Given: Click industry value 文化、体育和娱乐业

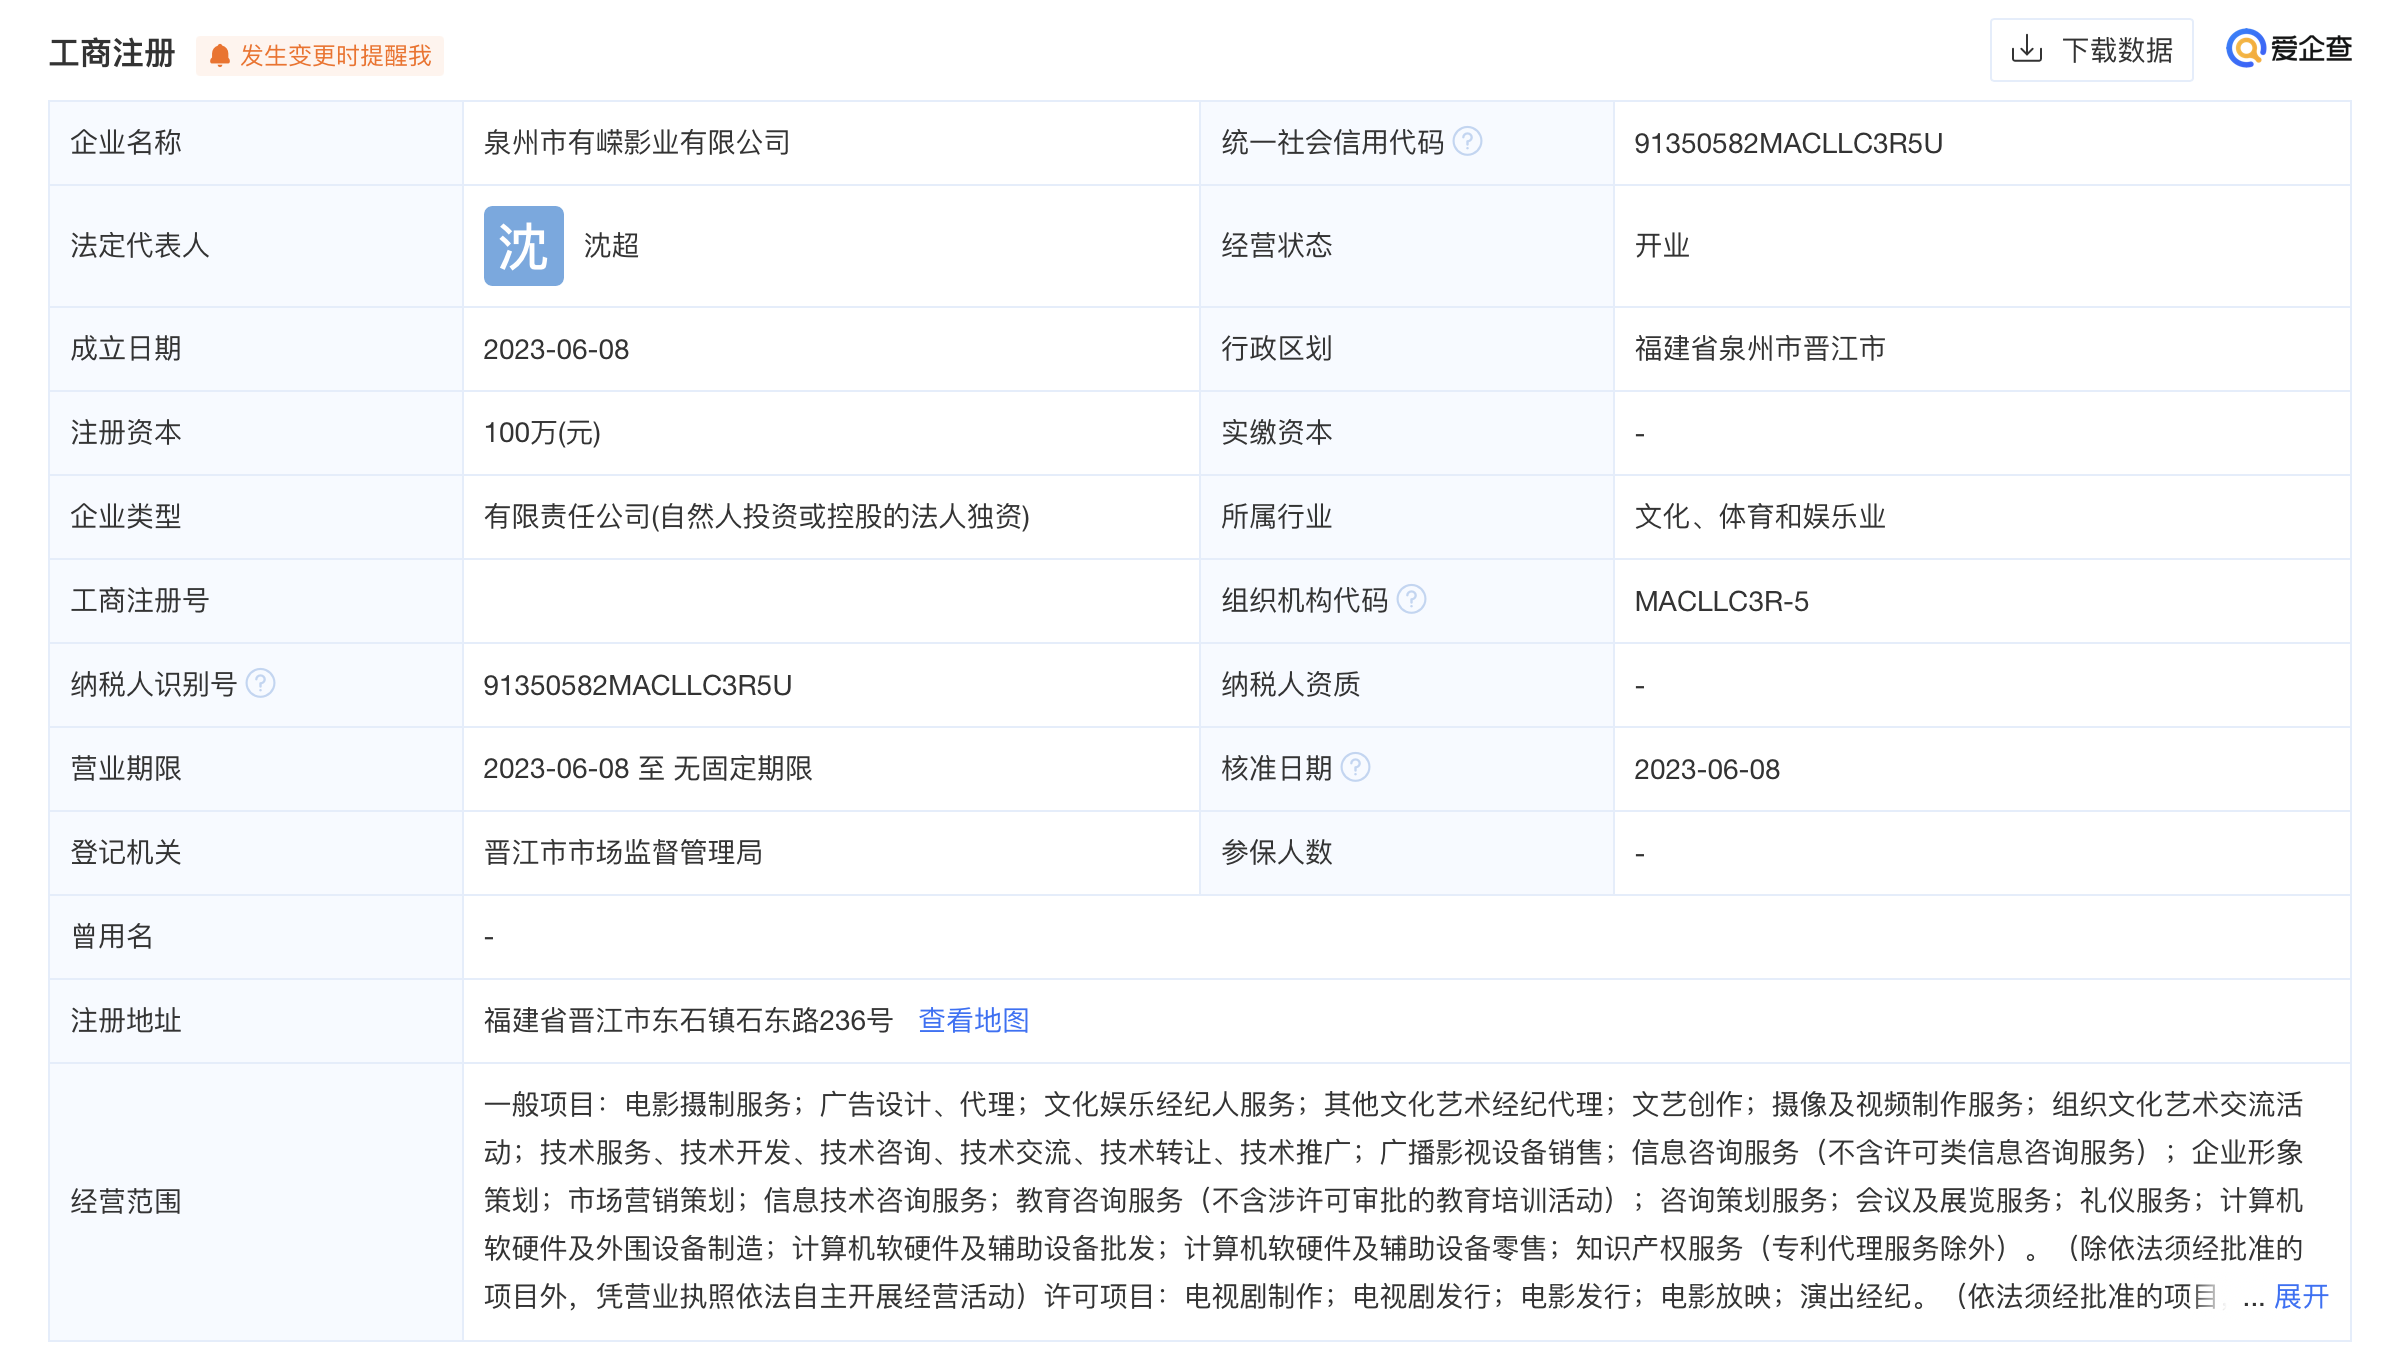Looking at the screenshot, I should pyautogui.click(x=1759, y=517).
